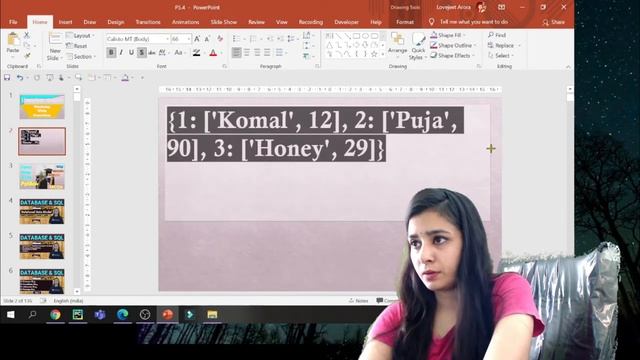Screen dimensions: 640x360
Task: Open Microsoft Edge from the taskbar
Action: [x=122, y=314]
